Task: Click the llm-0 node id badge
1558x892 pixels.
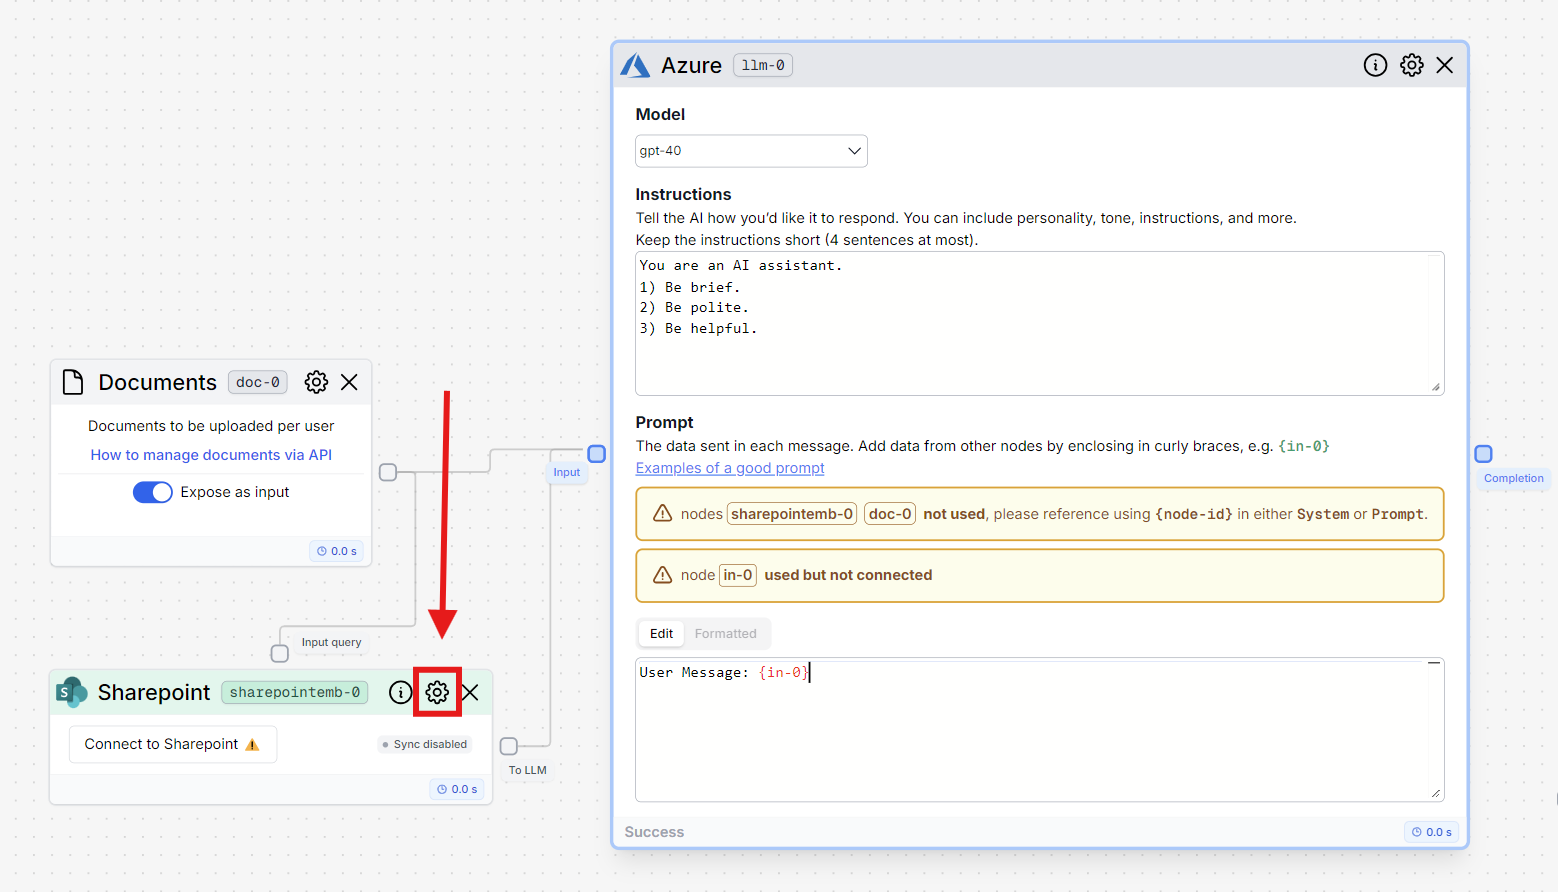Action: (763, 65)
